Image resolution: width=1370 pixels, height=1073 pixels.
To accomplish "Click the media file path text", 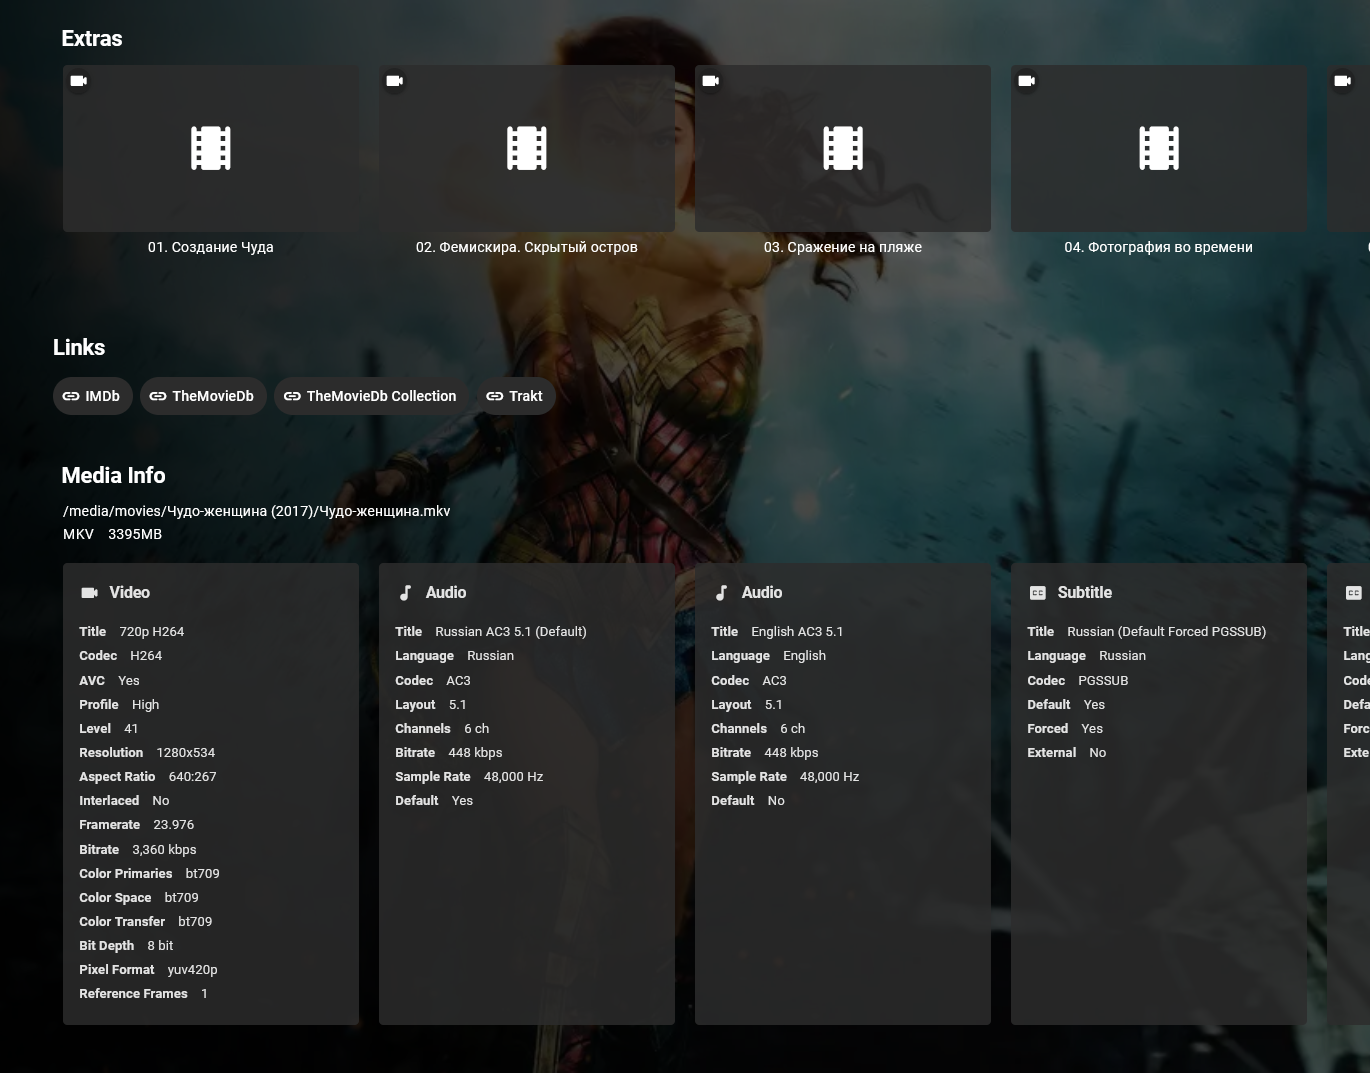I will [x=257, y=511].
